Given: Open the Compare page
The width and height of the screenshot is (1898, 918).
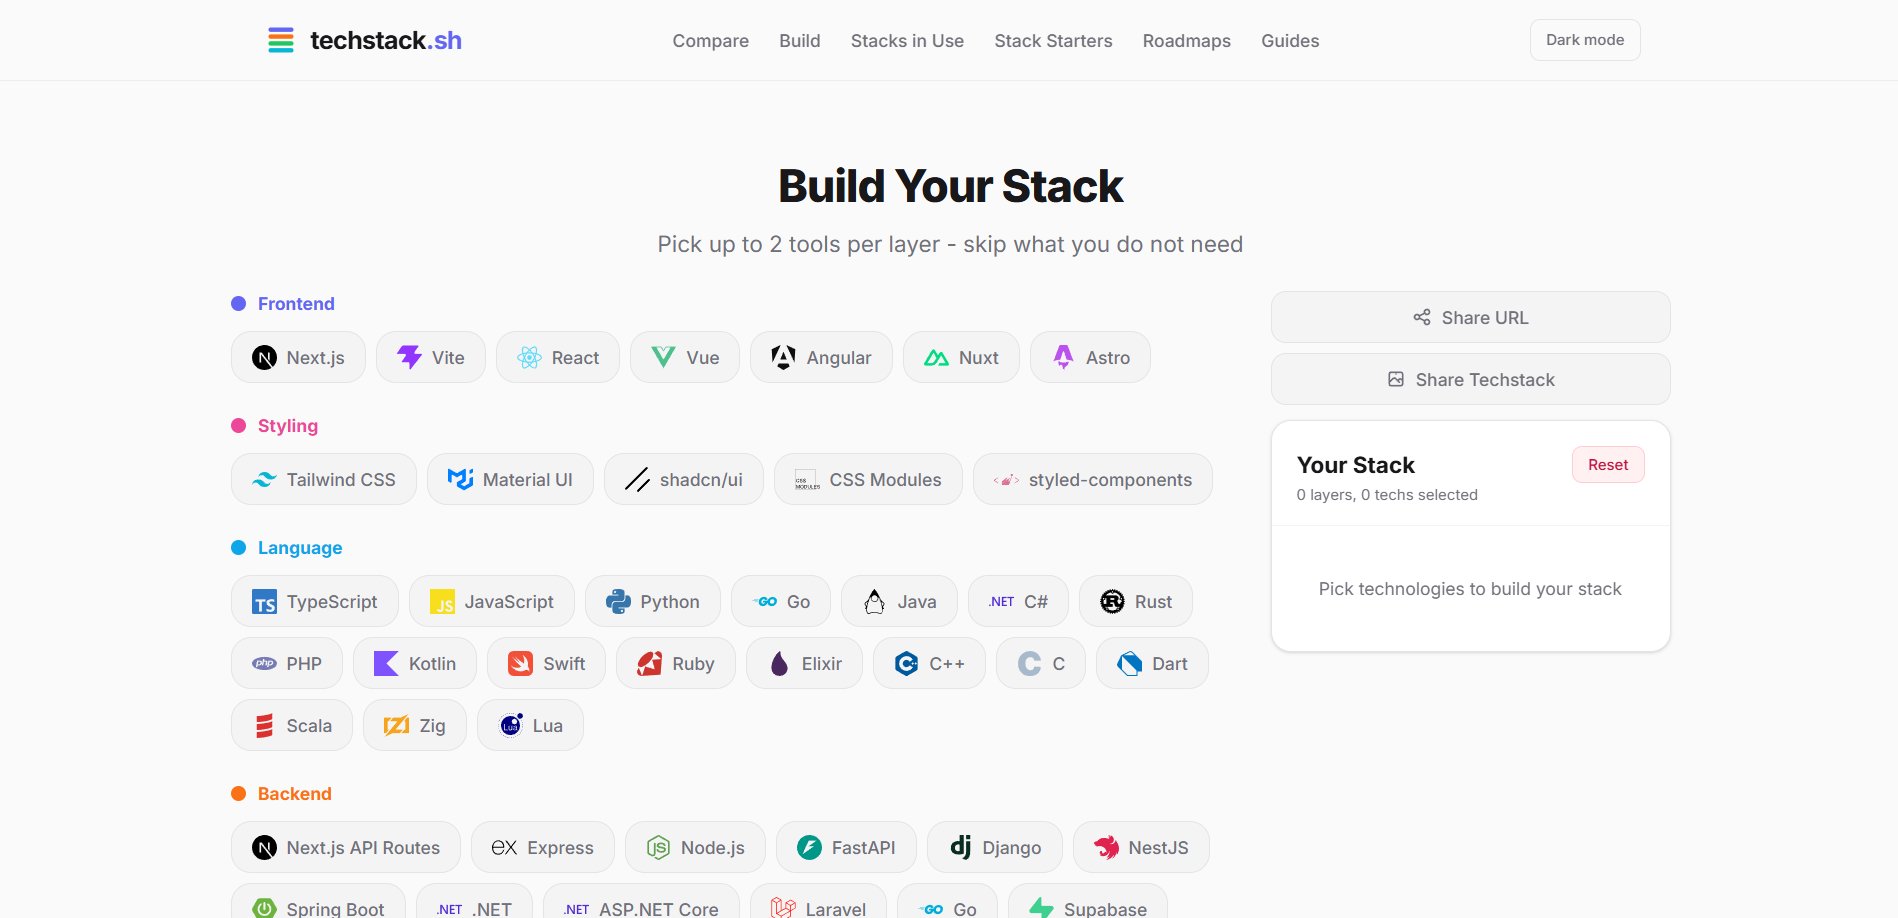Looking at the screenshot, I should [710, 40].
